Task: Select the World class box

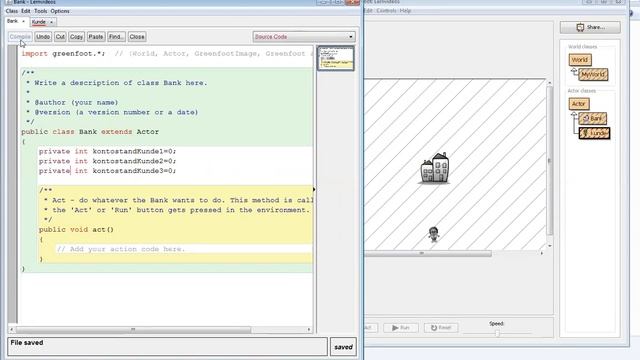Action: point(580,60)
